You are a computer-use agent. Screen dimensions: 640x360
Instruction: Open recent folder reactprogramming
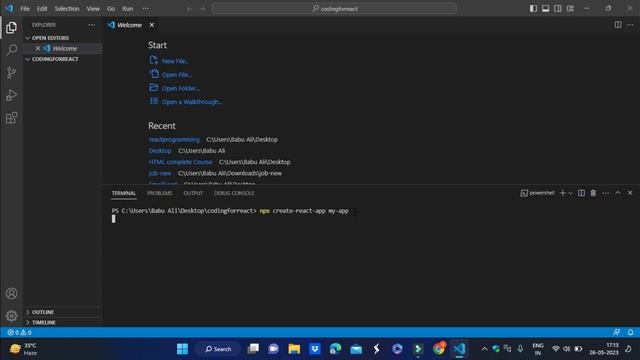tap(174, 140)
